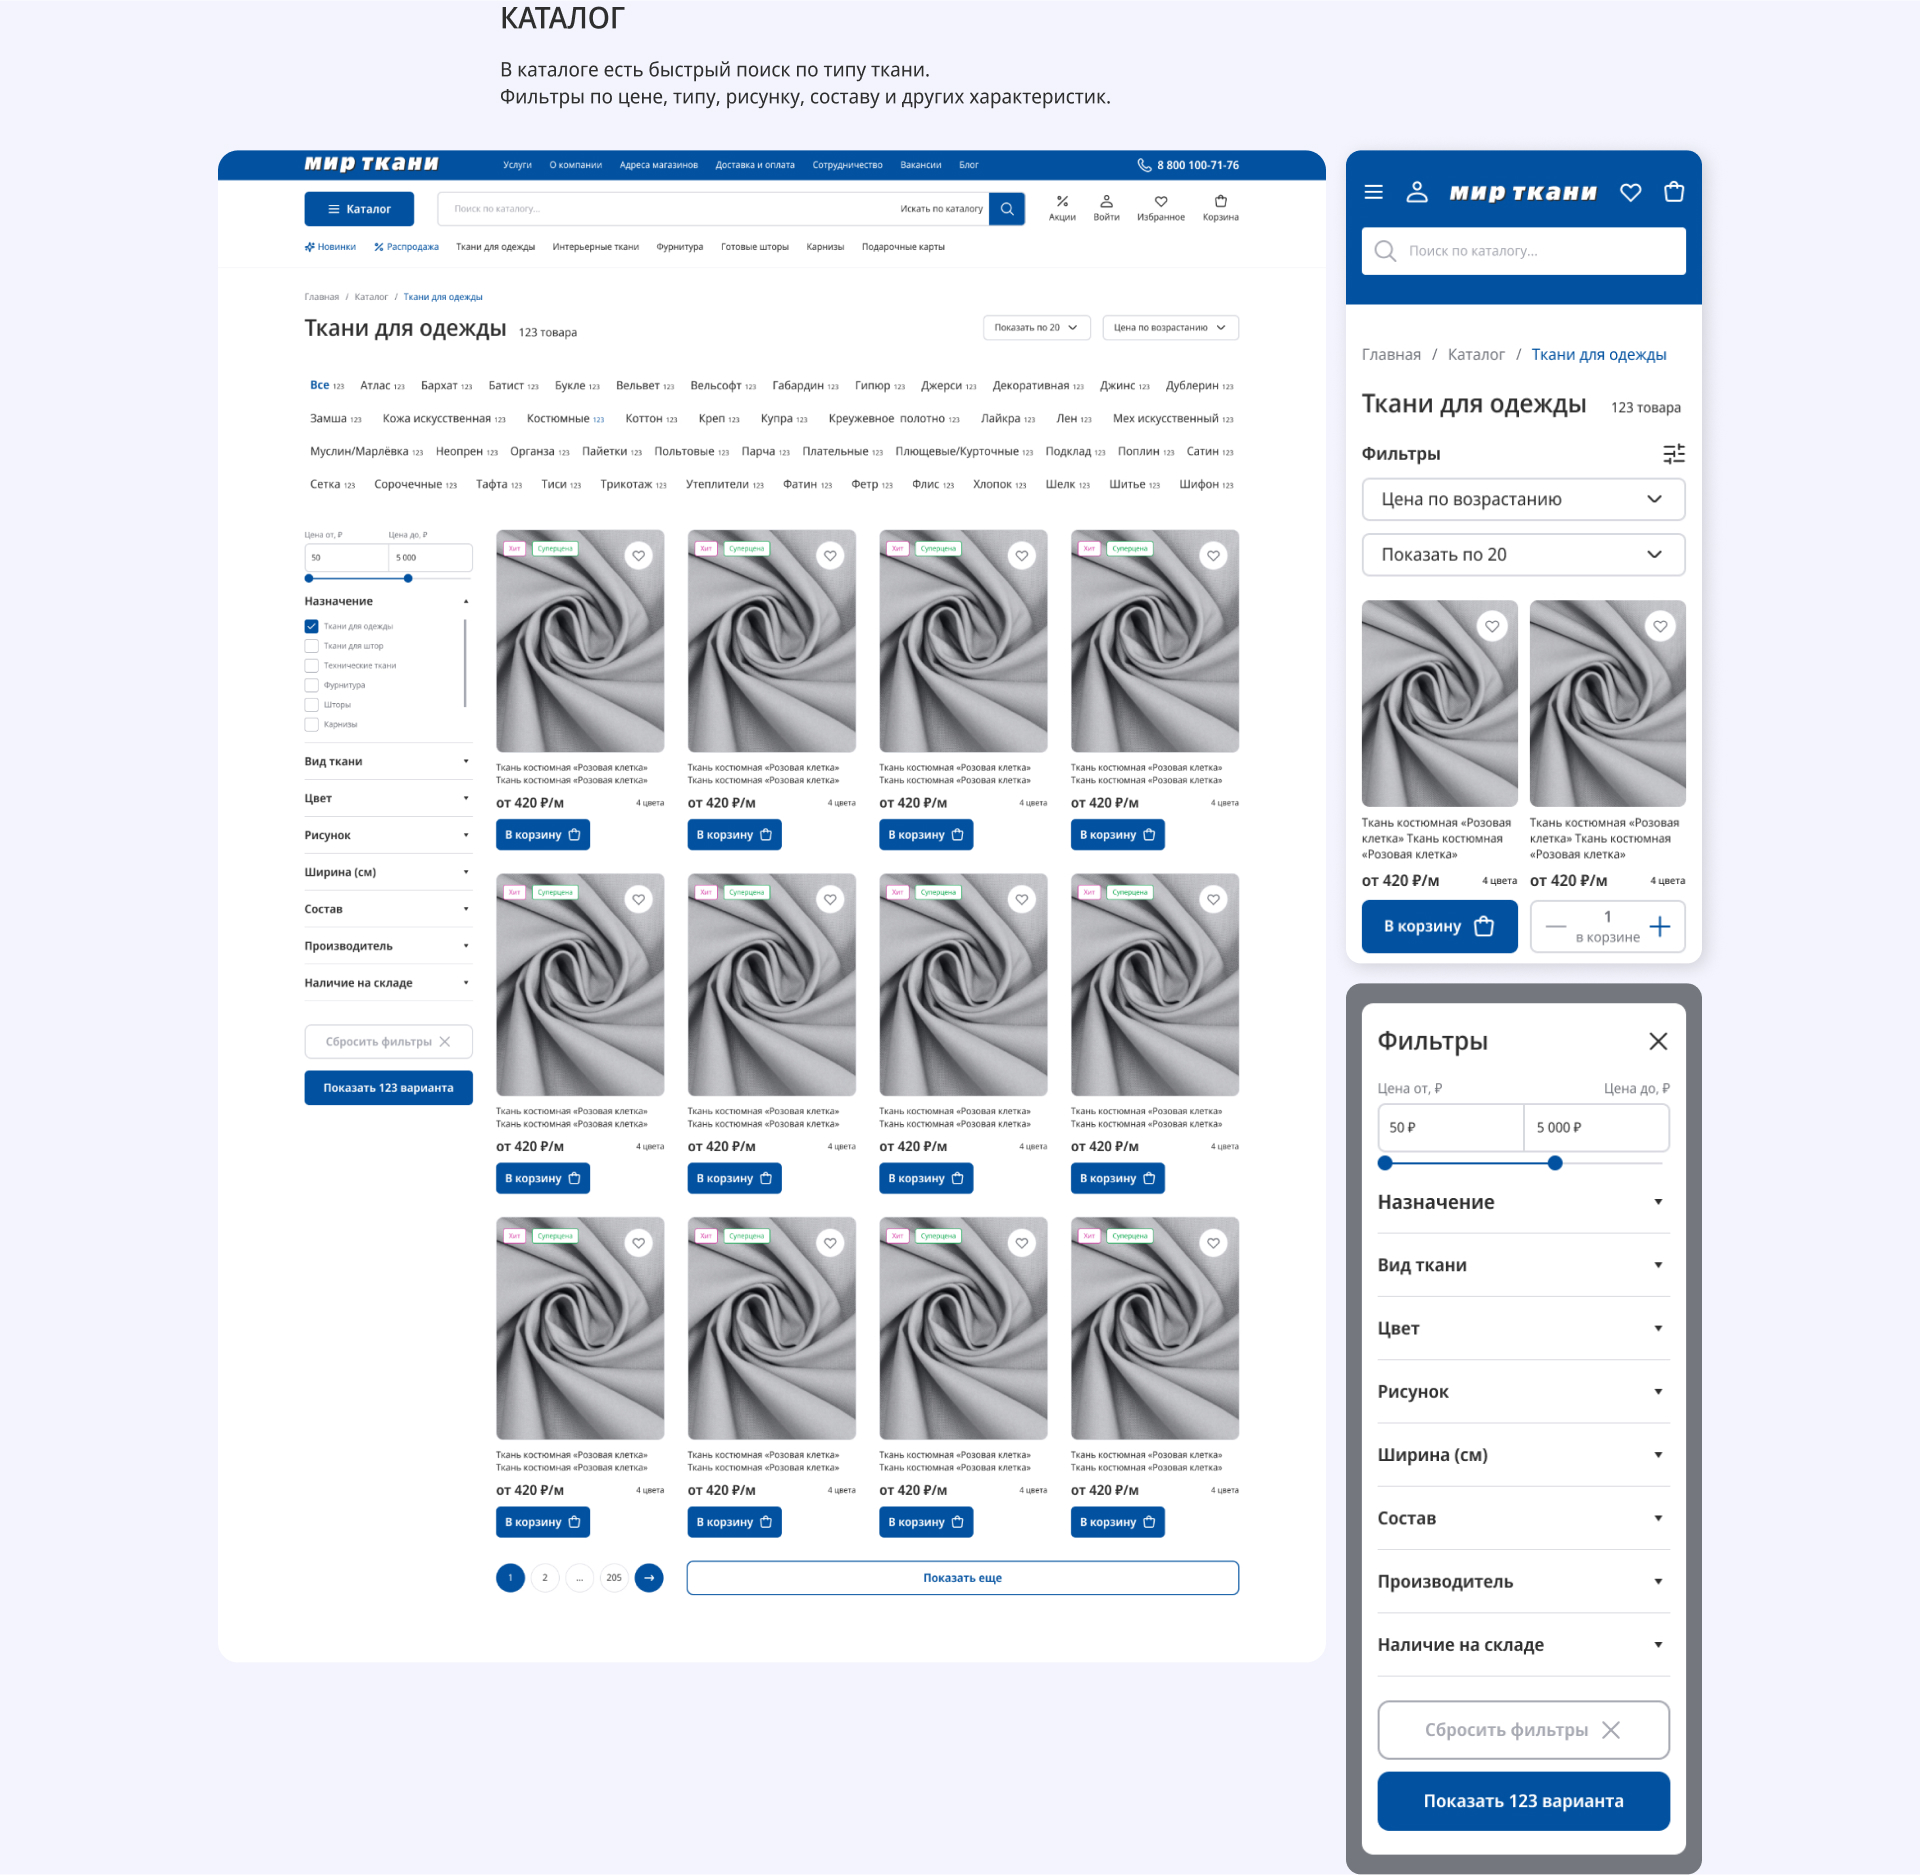Enable the Фурнитура checkbox
The width and height of the screenshot is (1920, 1875).
[x=312, y=685]
